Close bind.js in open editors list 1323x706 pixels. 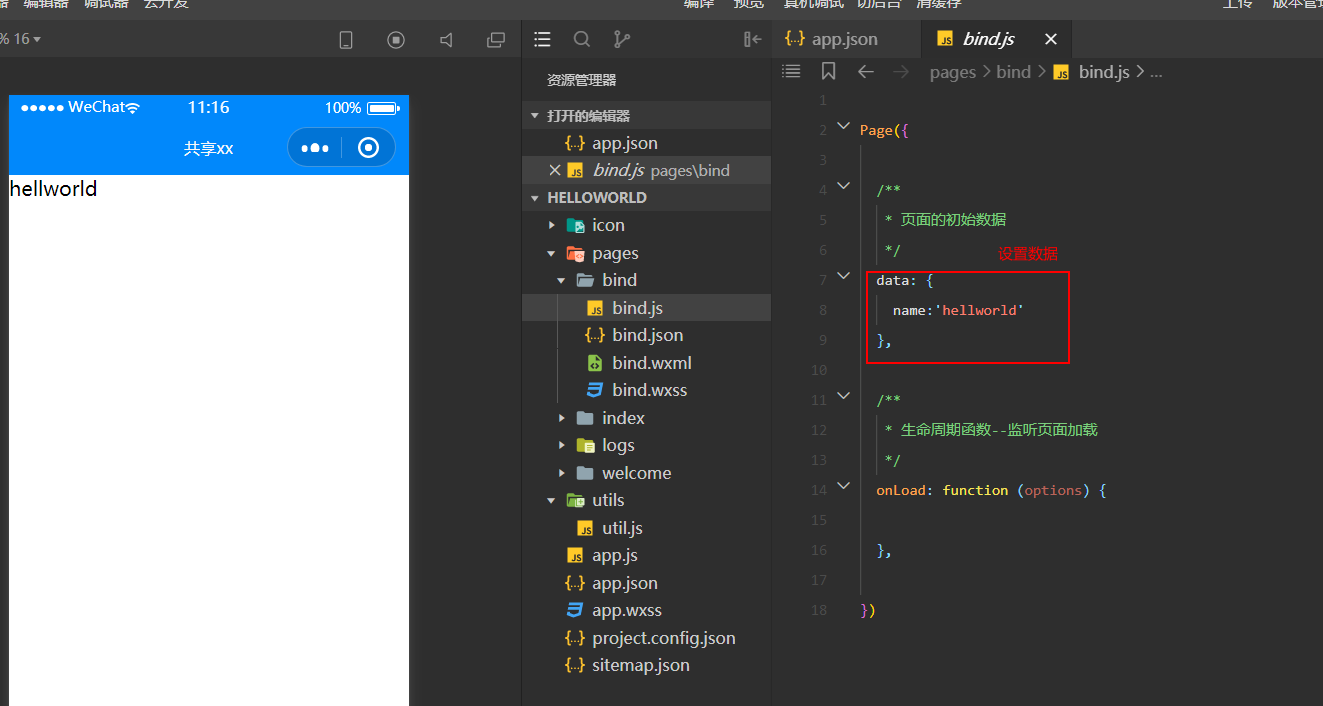click(x=555, y=170)
